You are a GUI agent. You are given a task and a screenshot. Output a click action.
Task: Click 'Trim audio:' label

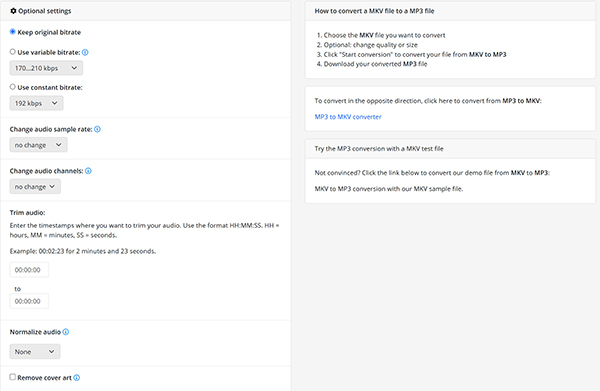27,212
